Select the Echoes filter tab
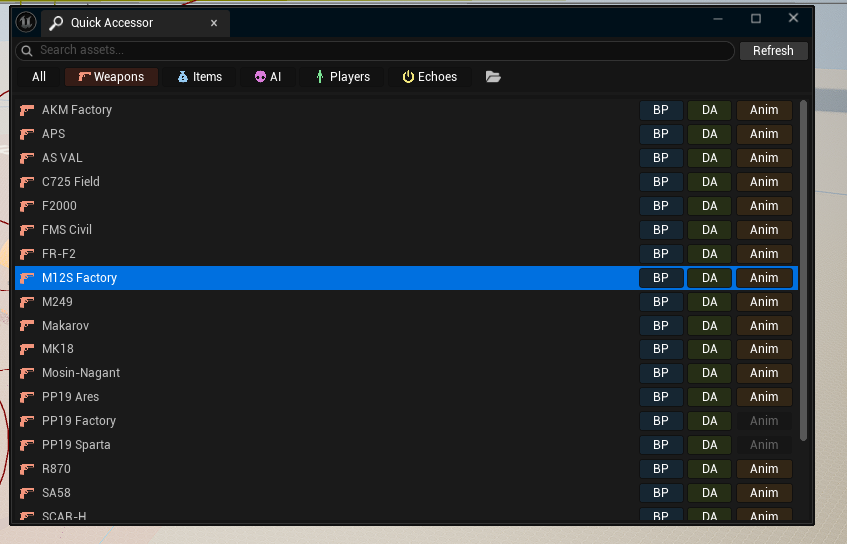The height and width of the screenshot is (544, 847). (x=429, y=77)
